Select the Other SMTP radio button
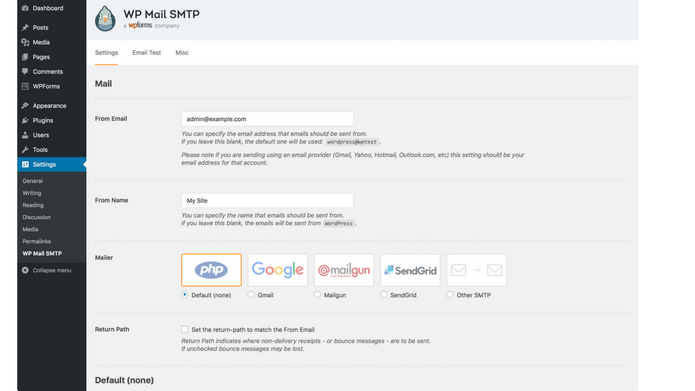 point(450,294)
